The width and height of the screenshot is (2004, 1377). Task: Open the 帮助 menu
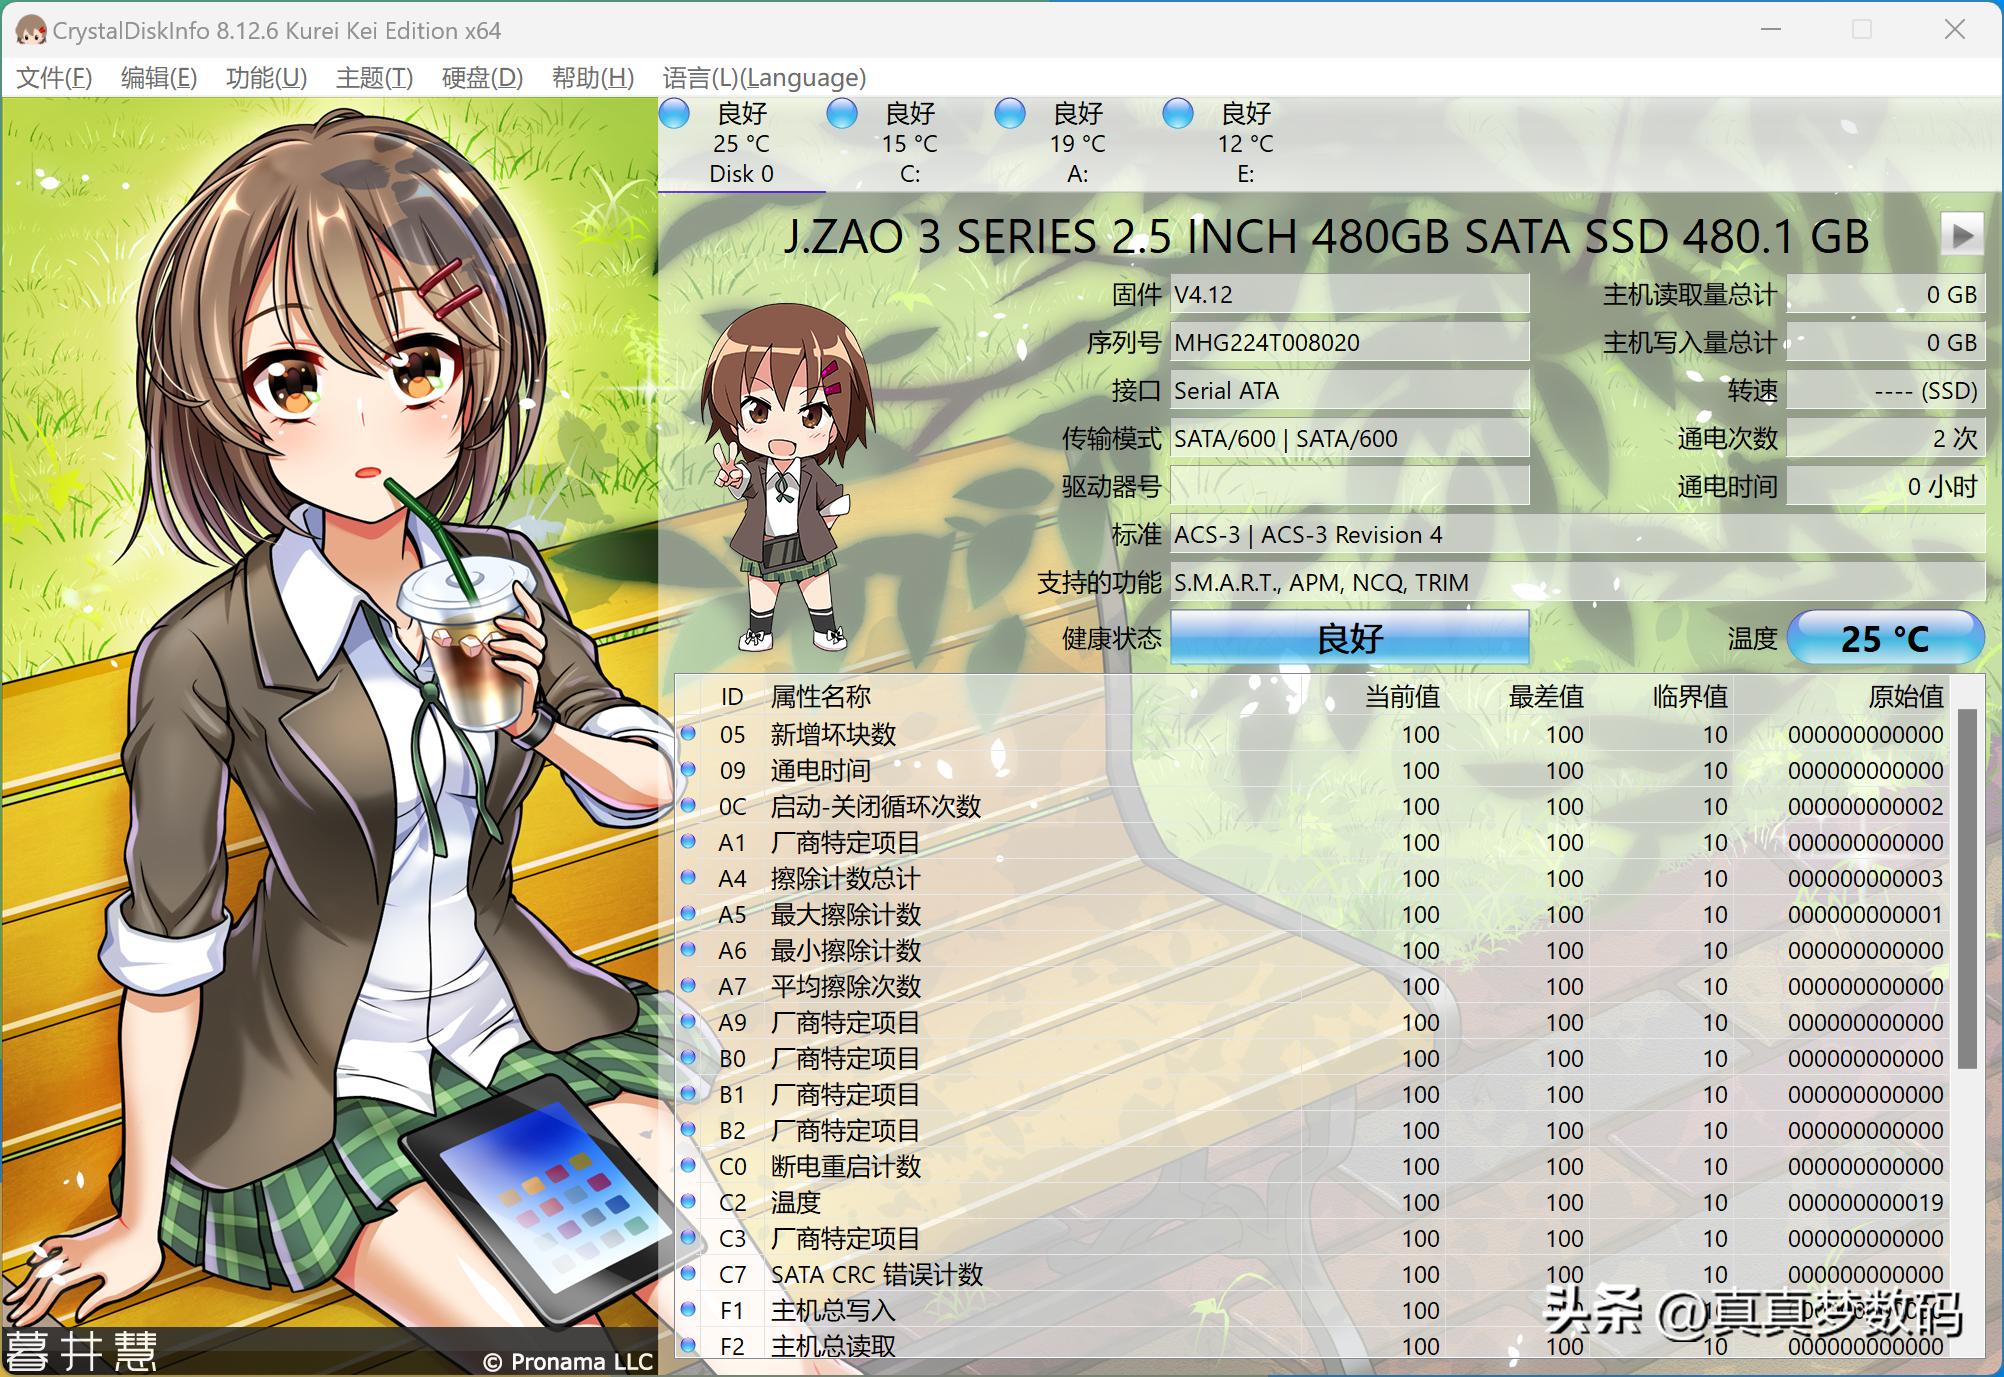(592, 77)
